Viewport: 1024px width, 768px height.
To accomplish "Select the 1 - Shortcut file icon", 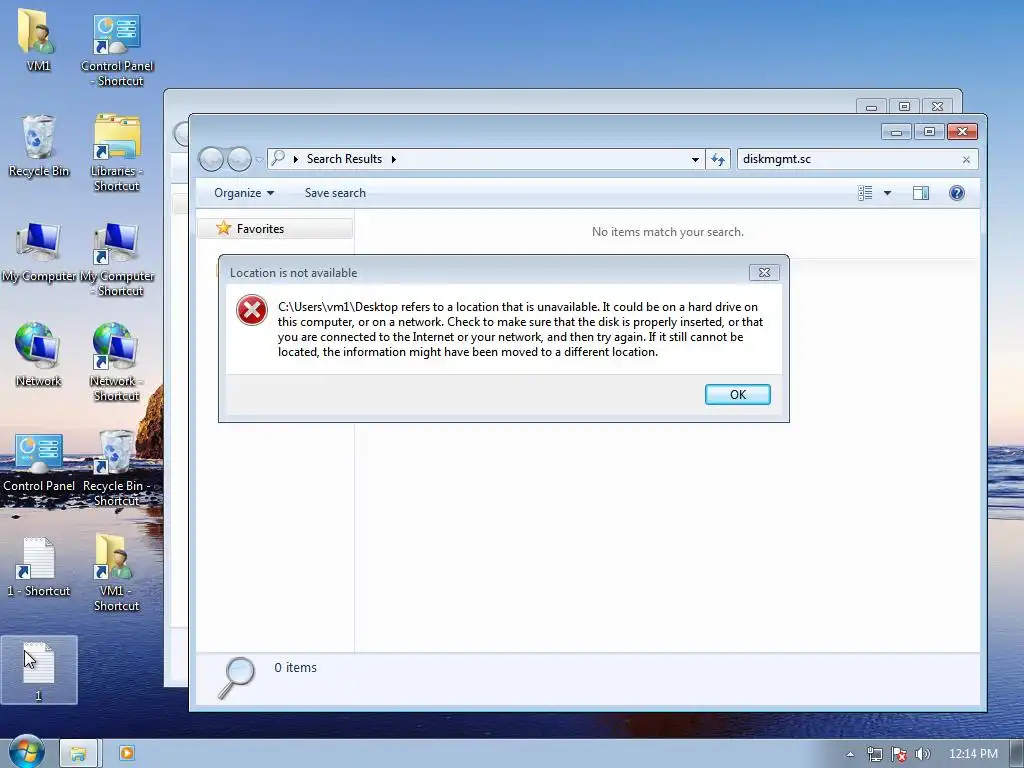I will pos(39,567).
